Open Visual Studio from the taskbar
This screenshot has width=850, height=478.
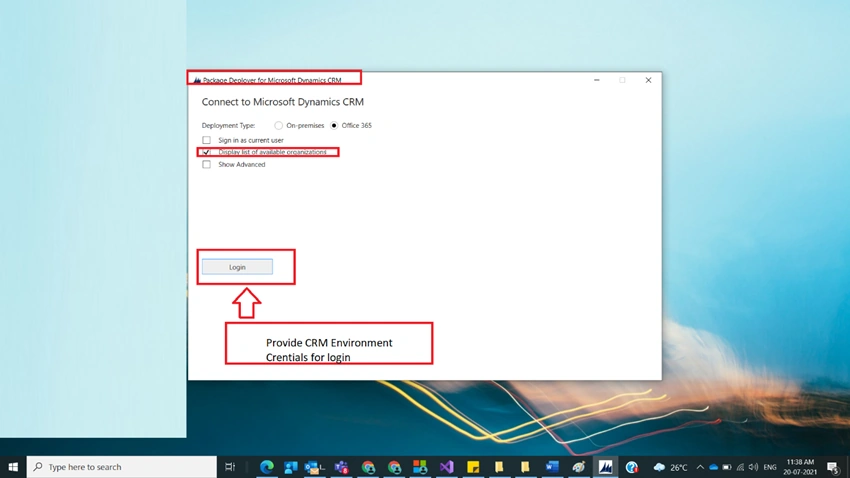point(447,467)
